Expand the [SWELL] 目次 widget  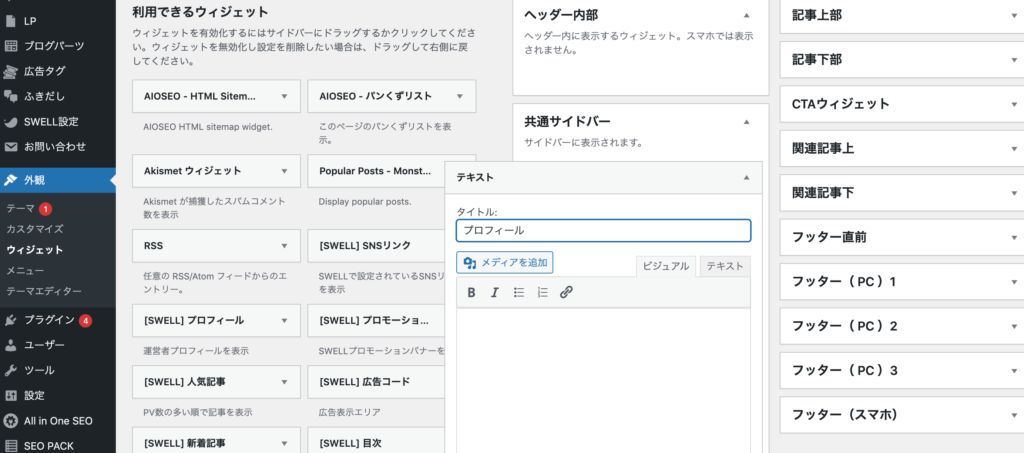click(x=376, y=441)
